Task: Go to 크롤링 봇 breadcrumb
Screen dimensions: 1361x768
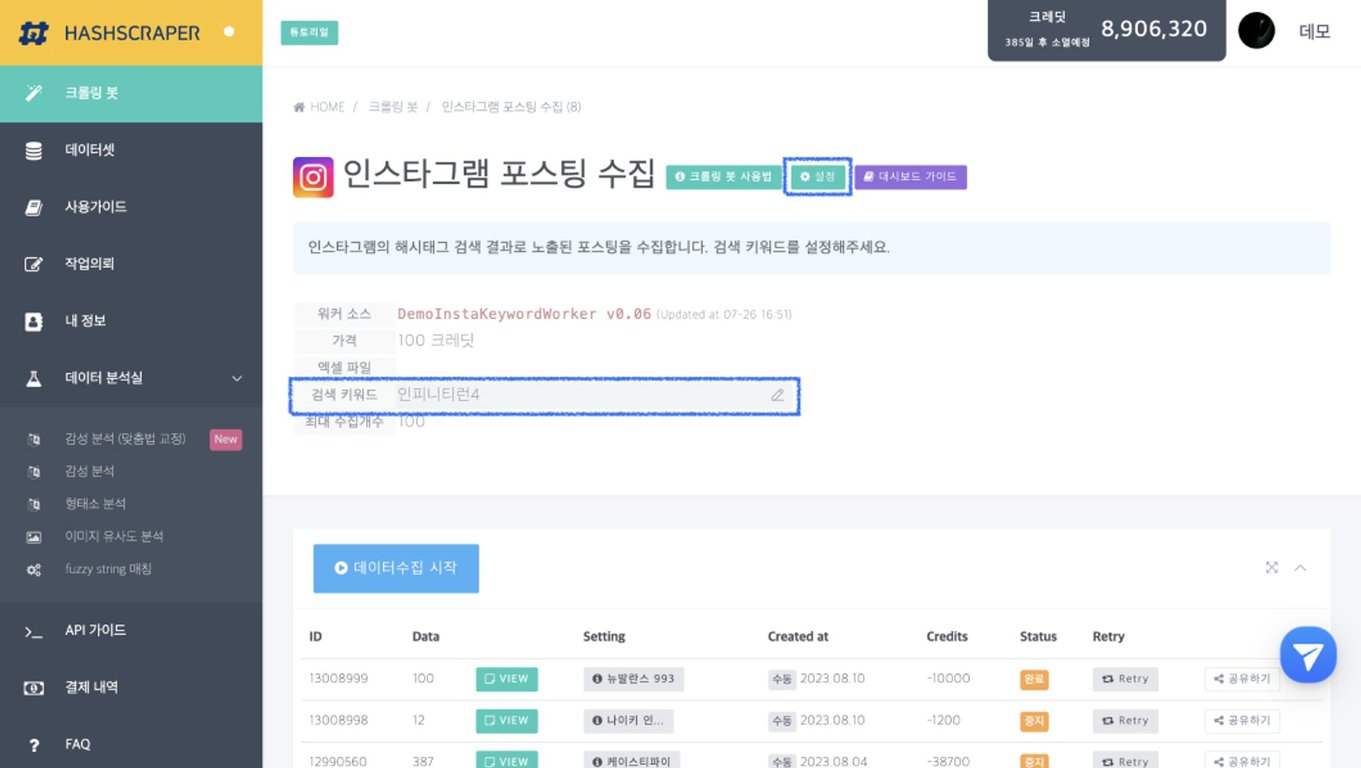Action: (393, 107)
